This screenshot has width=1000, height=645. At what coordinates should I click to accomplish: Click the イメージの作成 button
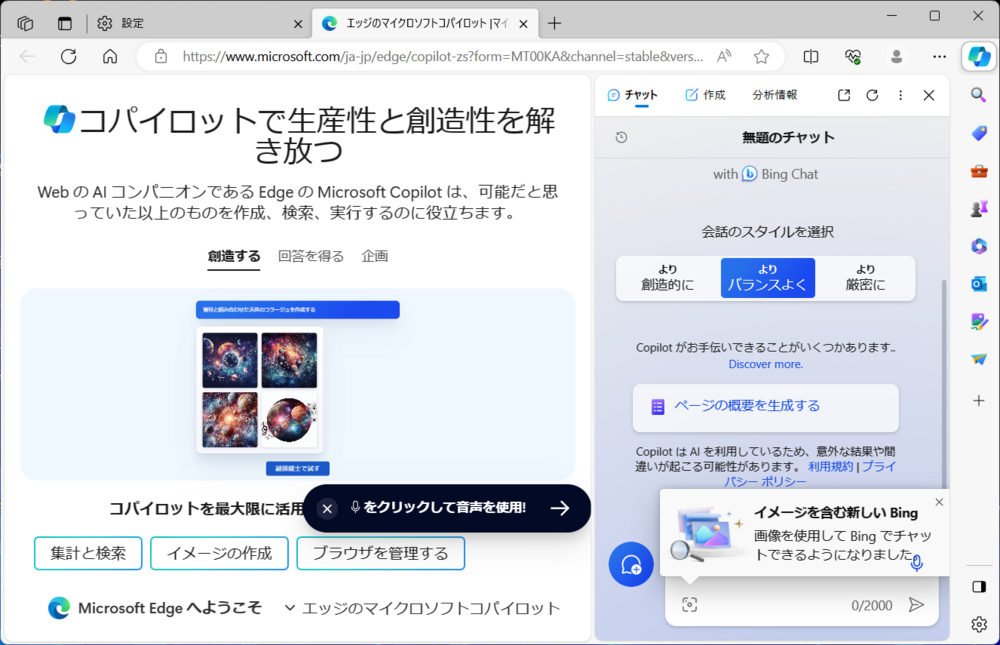219,553
